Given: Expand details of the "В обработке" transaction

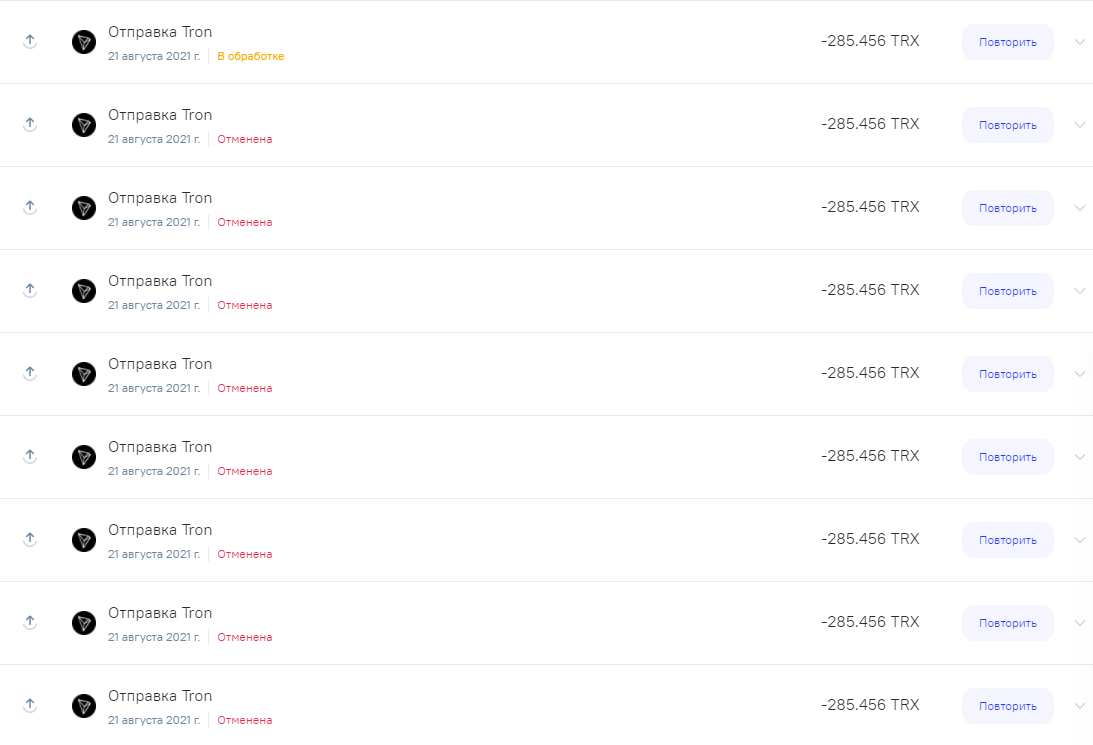Looking at the screenshot, I should [1080, 42].
